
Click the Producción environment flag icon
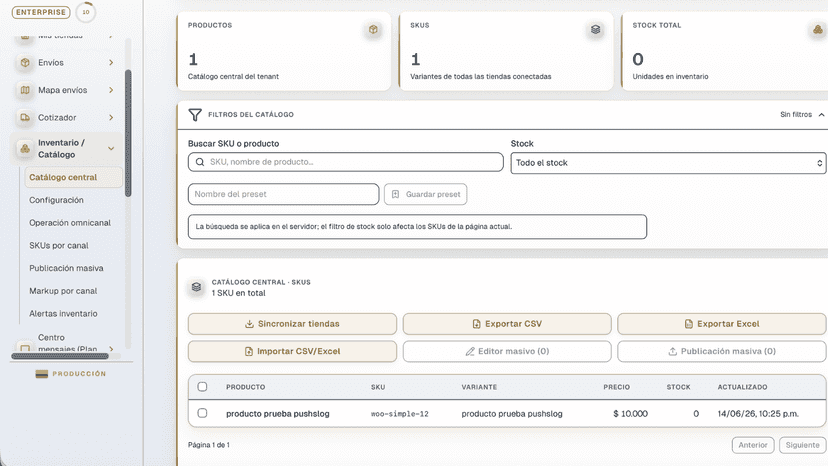pos(42,374)
